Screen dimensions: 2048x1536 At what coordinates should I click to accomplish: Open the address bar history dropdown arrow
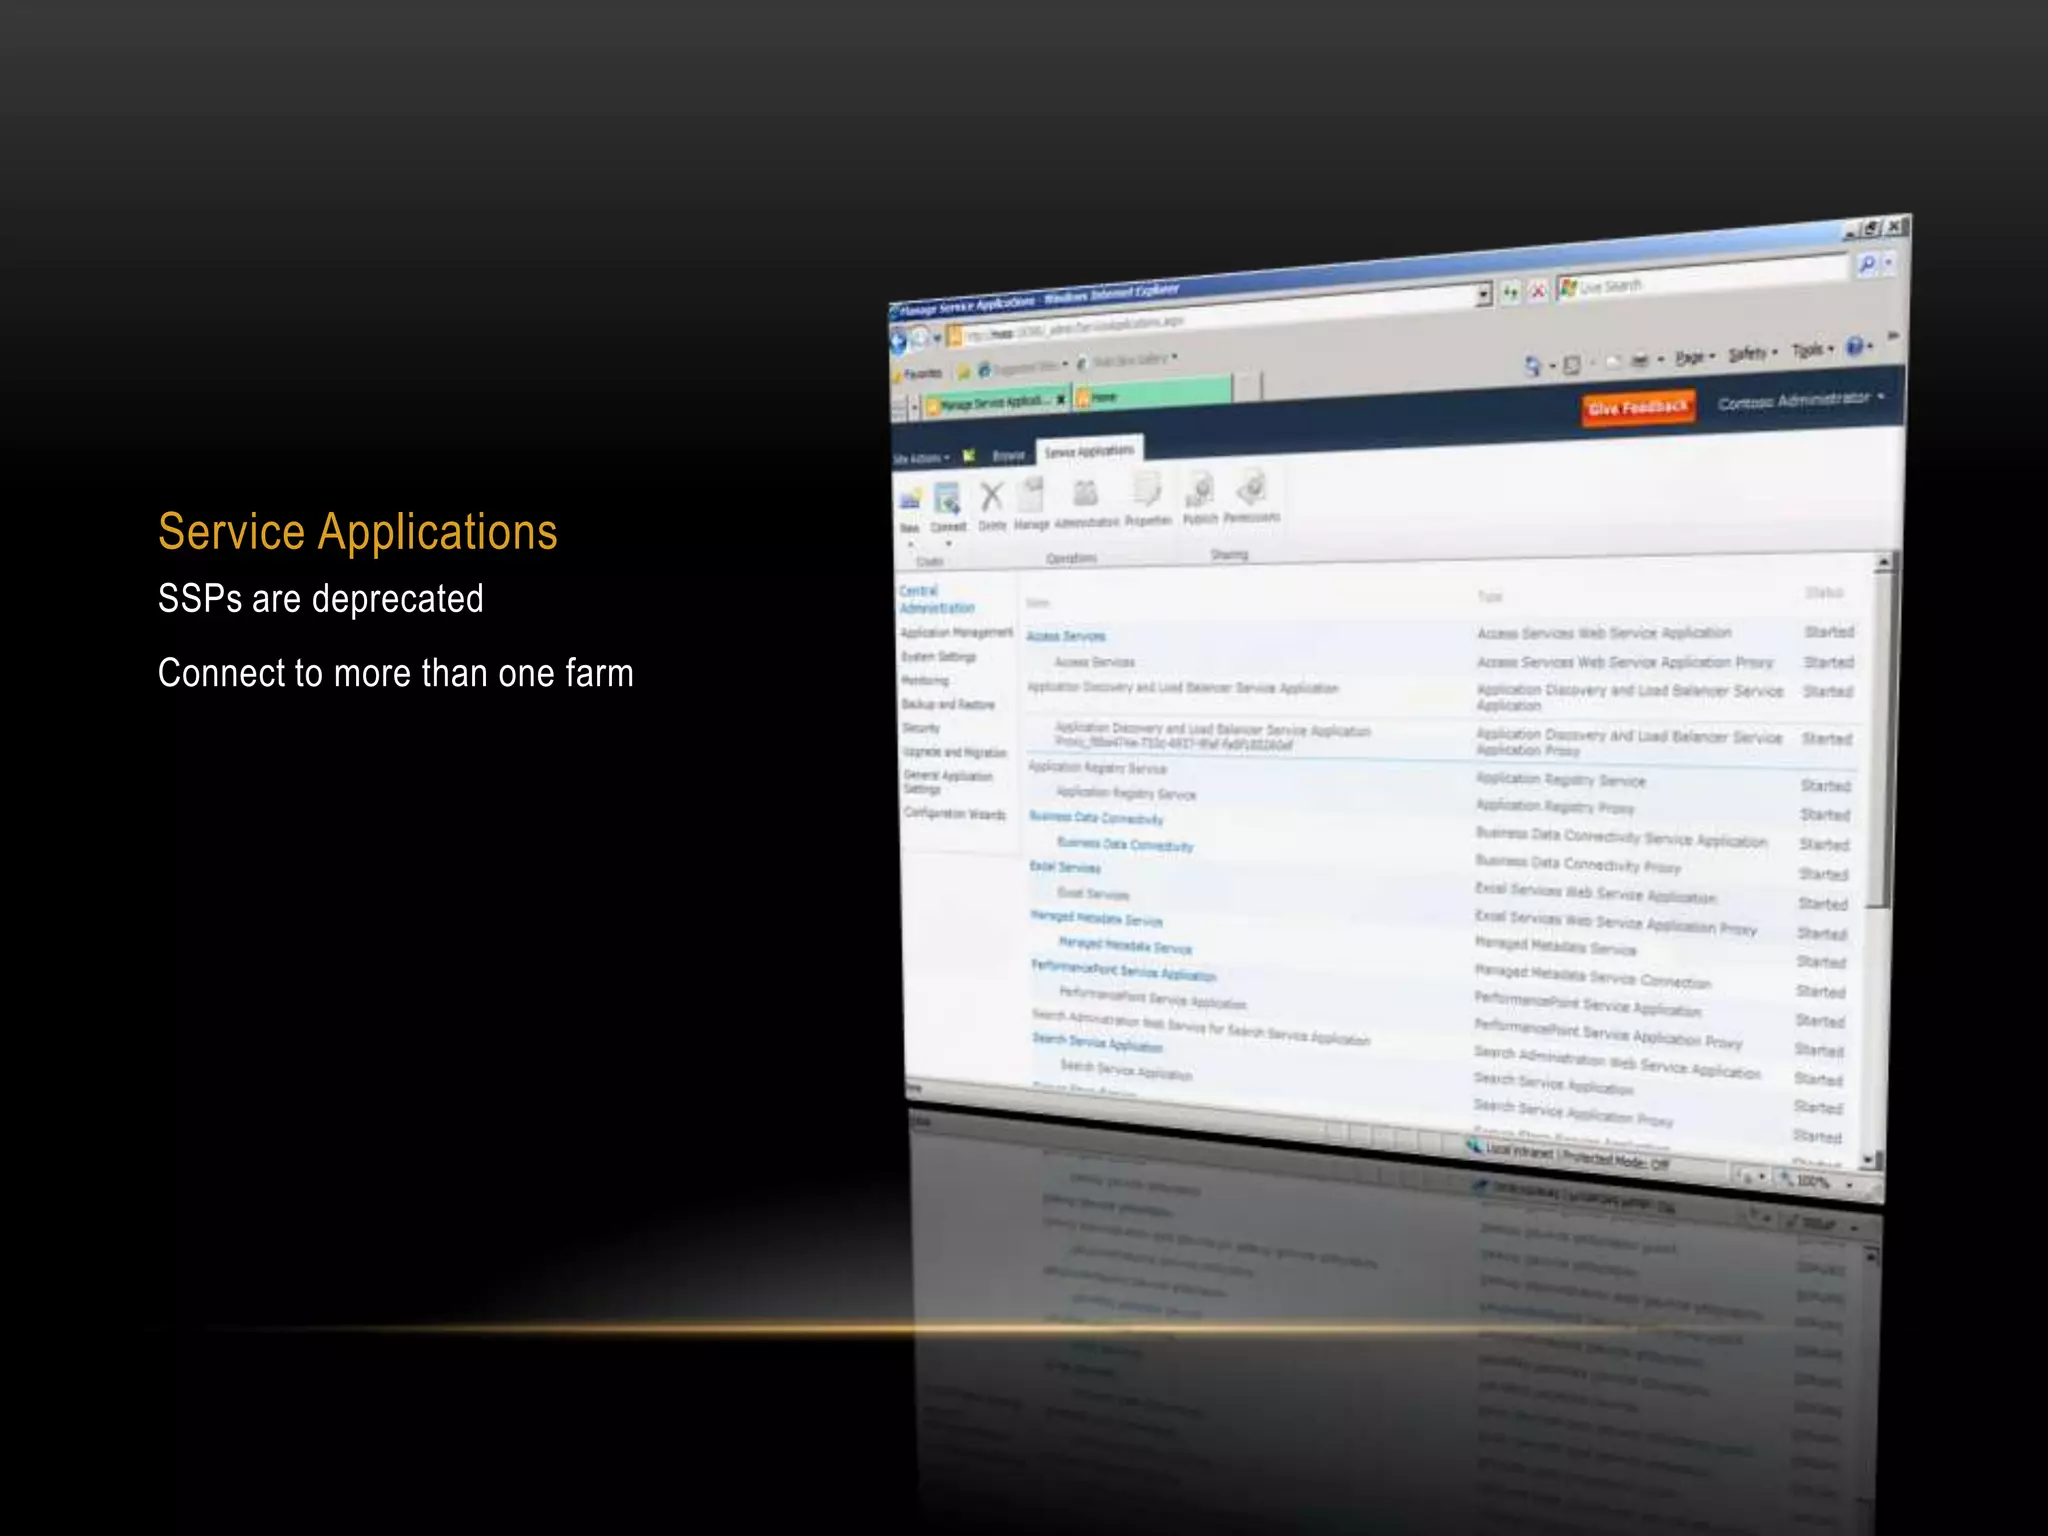click(1484, 294)
